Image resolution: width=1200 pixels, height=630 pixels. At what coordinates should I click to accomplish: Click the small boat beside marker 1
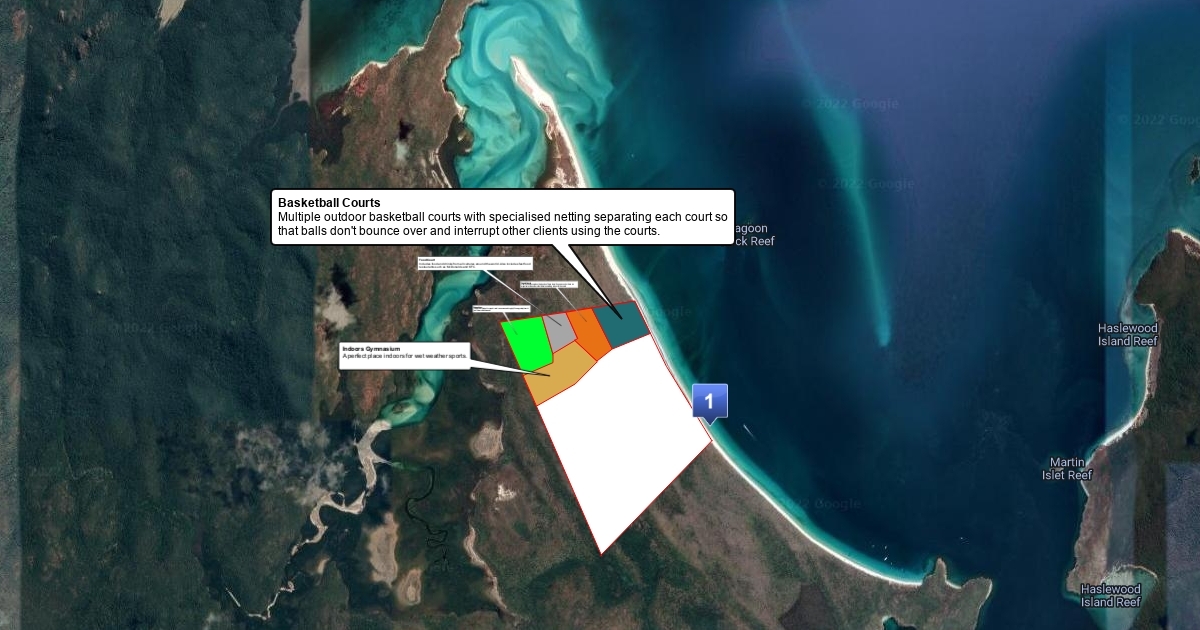tap(750, 432)
